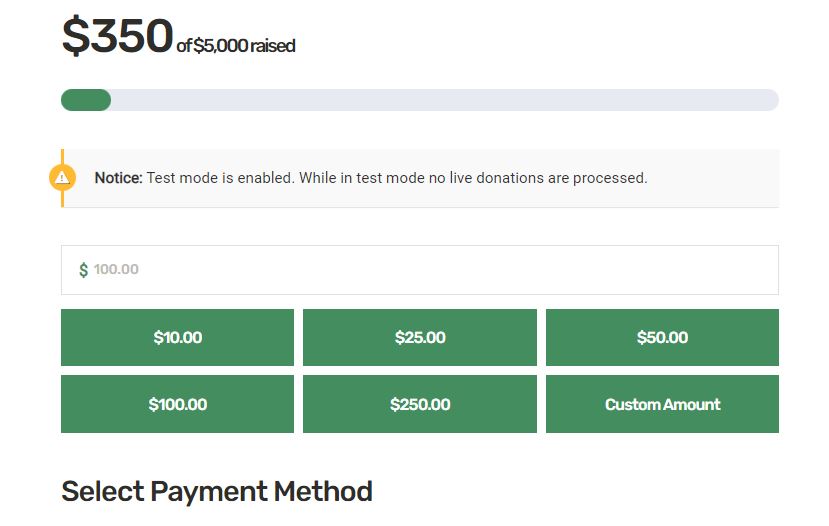The width and height of the screenshot is (829, 526).
Task: Click the green dollar sign symbol
Action: tap(84, 270)
